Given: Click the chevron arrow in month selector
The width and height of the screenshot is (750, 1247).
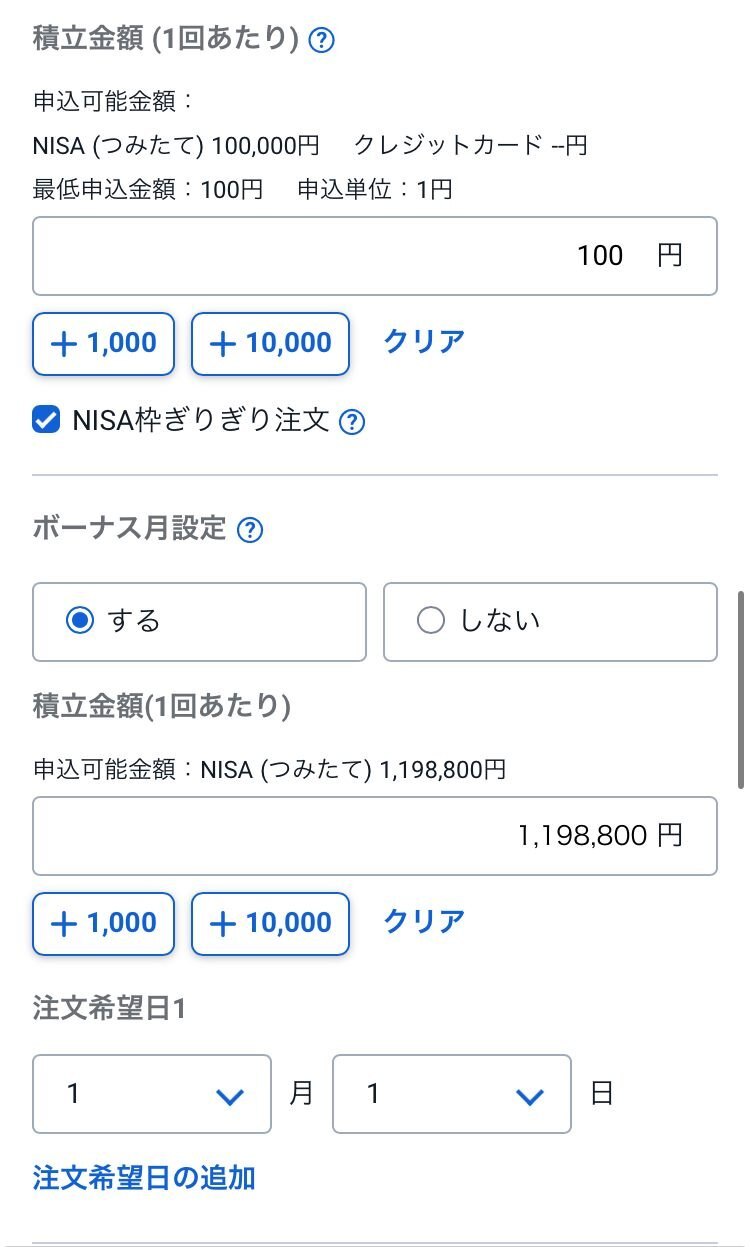Looking at the screenshot, I should point(230,1097).
